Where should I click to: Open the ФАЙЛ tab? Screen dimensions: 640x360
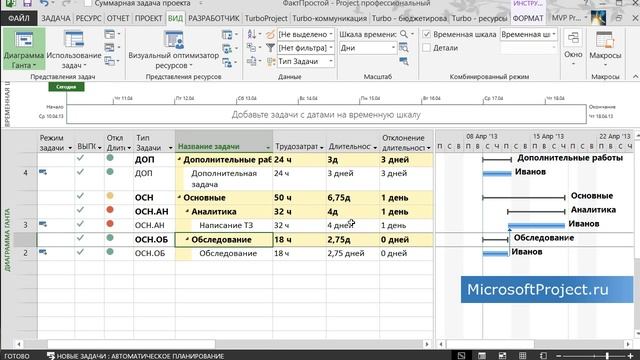(19, 18)
